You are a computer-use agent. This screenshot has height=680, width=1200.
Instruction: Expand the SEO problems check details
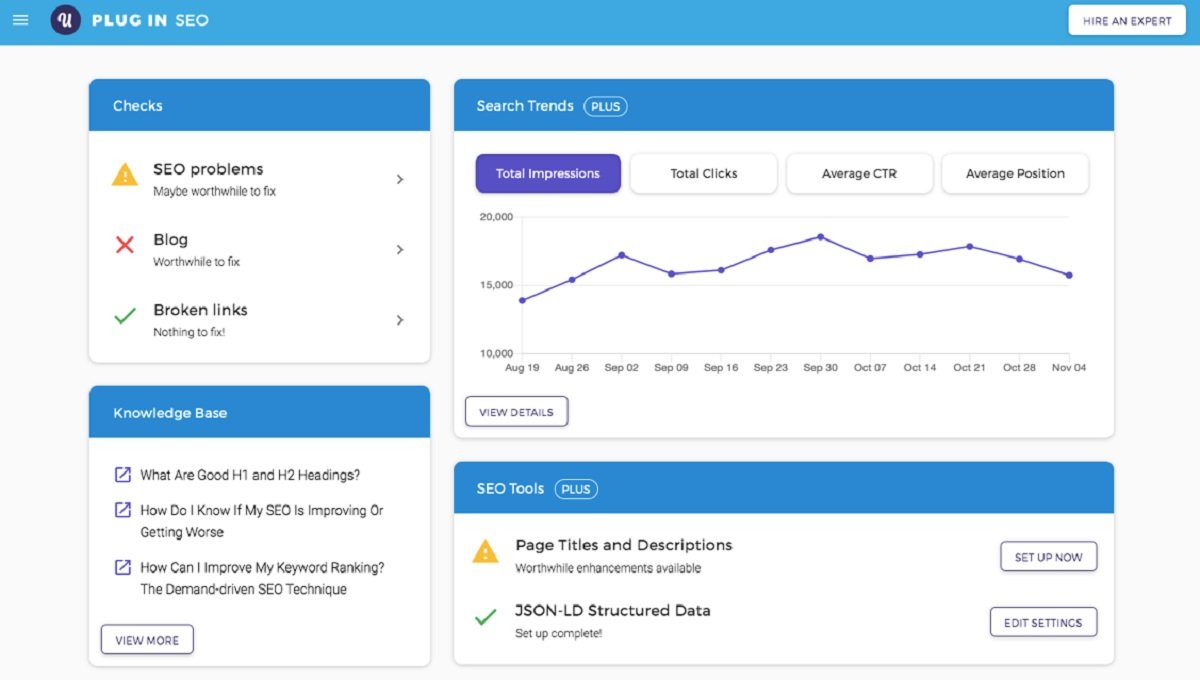(399, 179)
